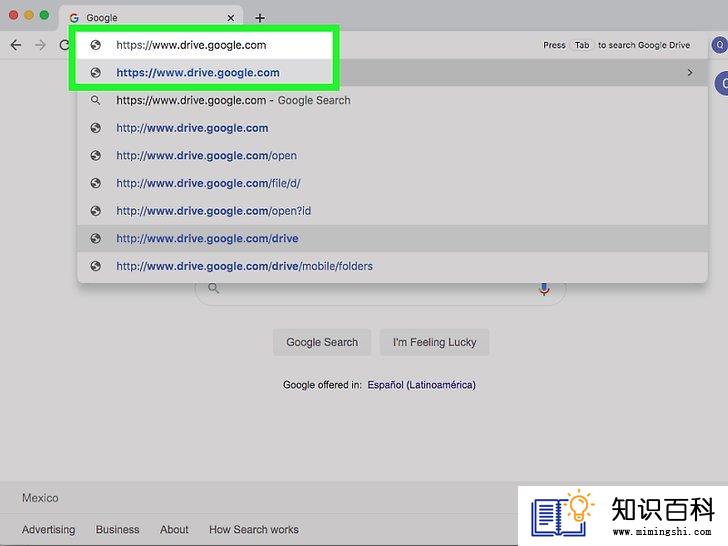This screenshot has height=546, width=728.
Task: Click the globe icon beside the .com/drive suggestion
Action: pos(96,239)
